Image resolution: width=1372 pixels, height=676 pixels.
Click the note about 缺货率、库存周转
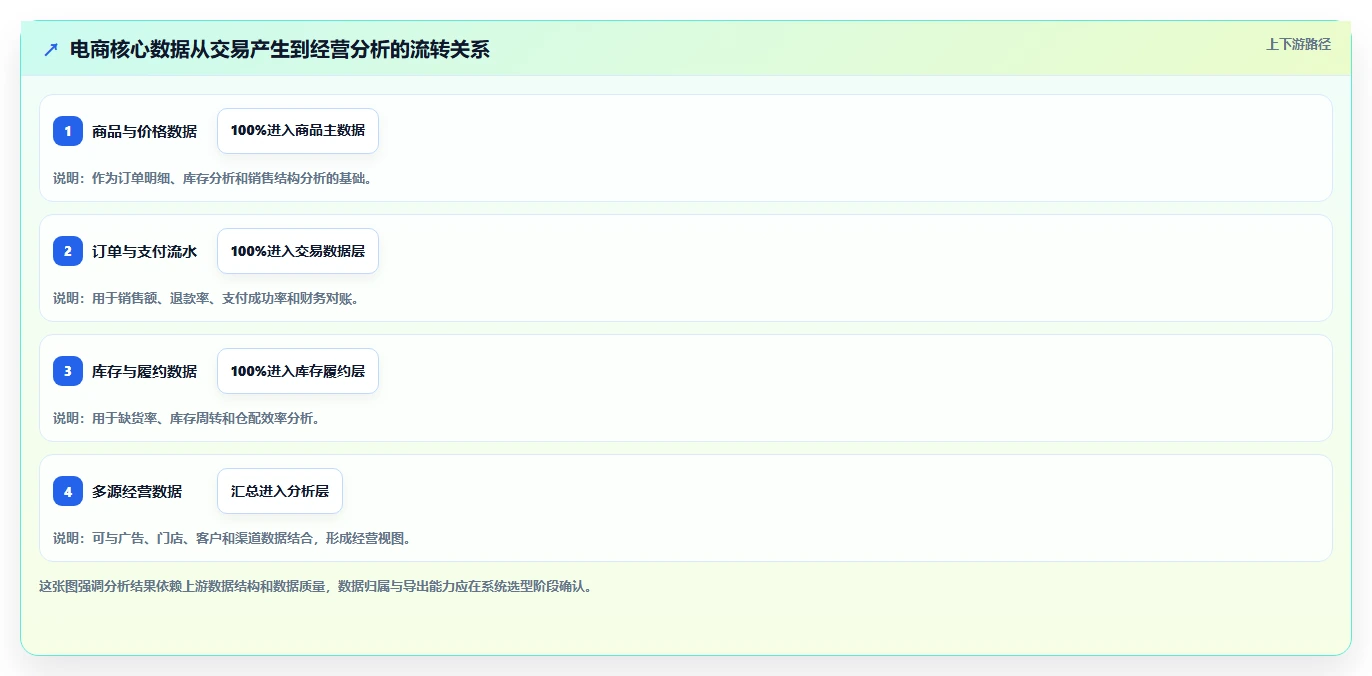pos(187,418)
